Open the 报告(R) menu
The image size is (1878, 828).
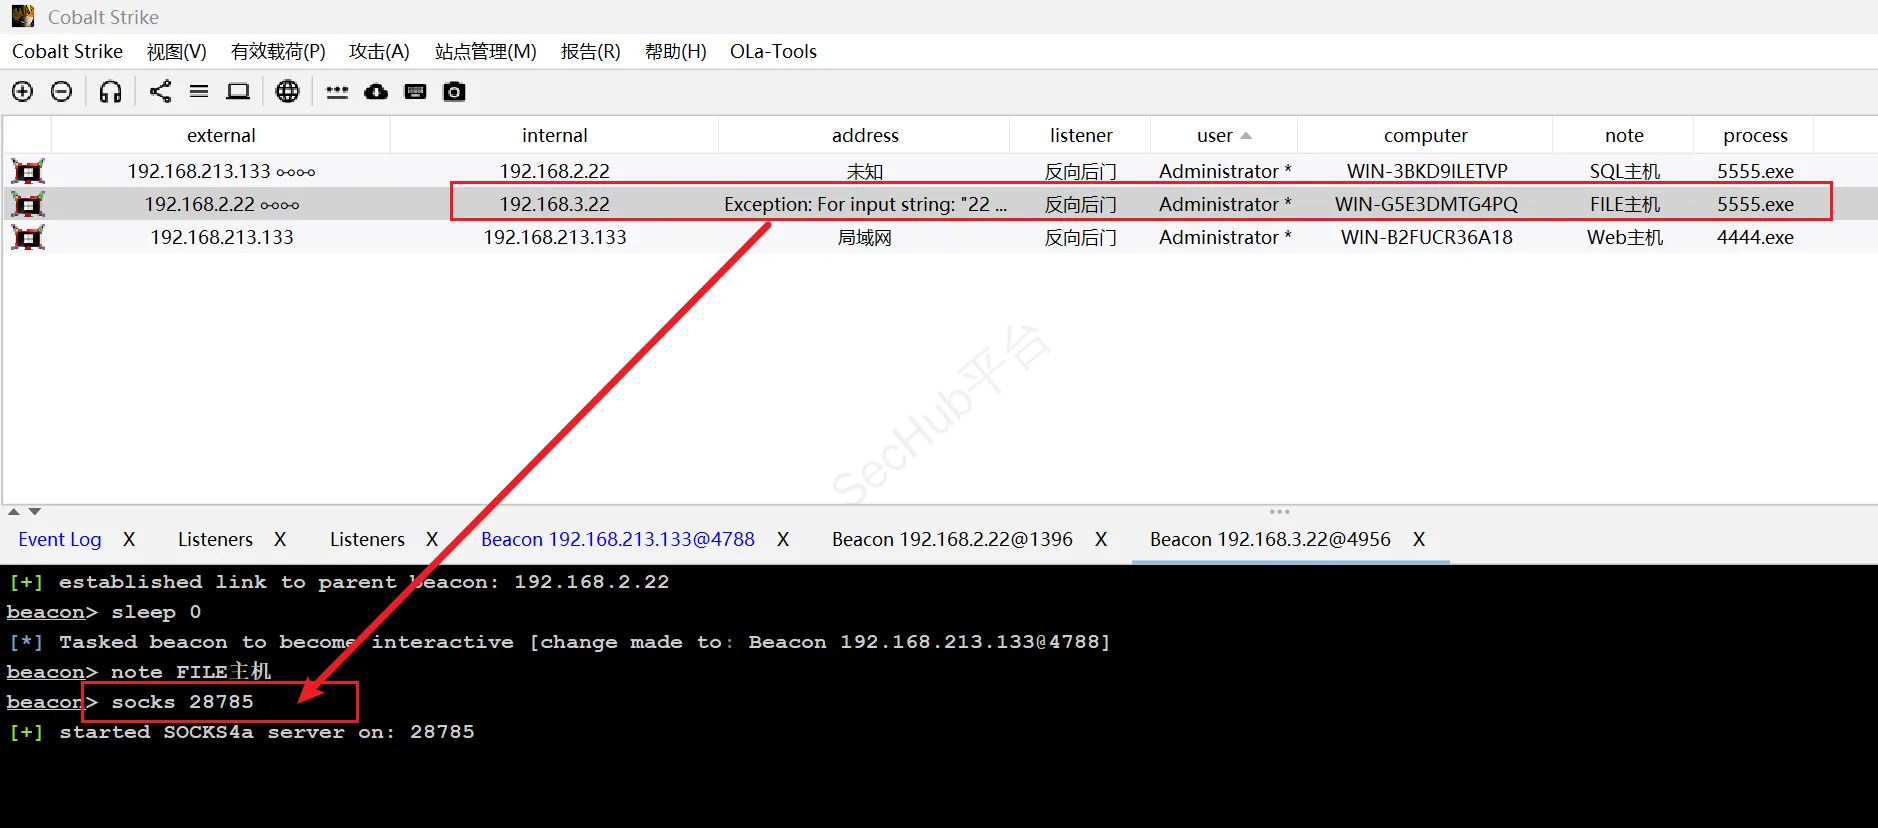(590, 51)
